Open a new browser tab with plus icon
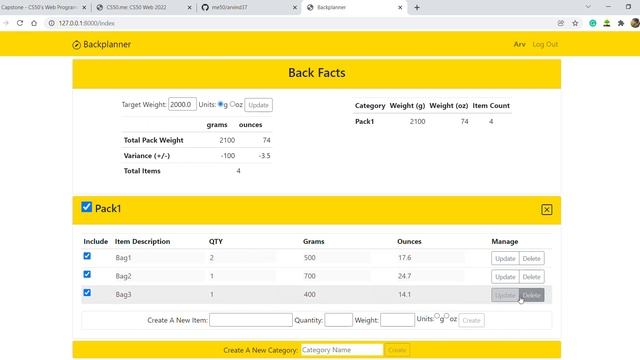 pos(417,7)
